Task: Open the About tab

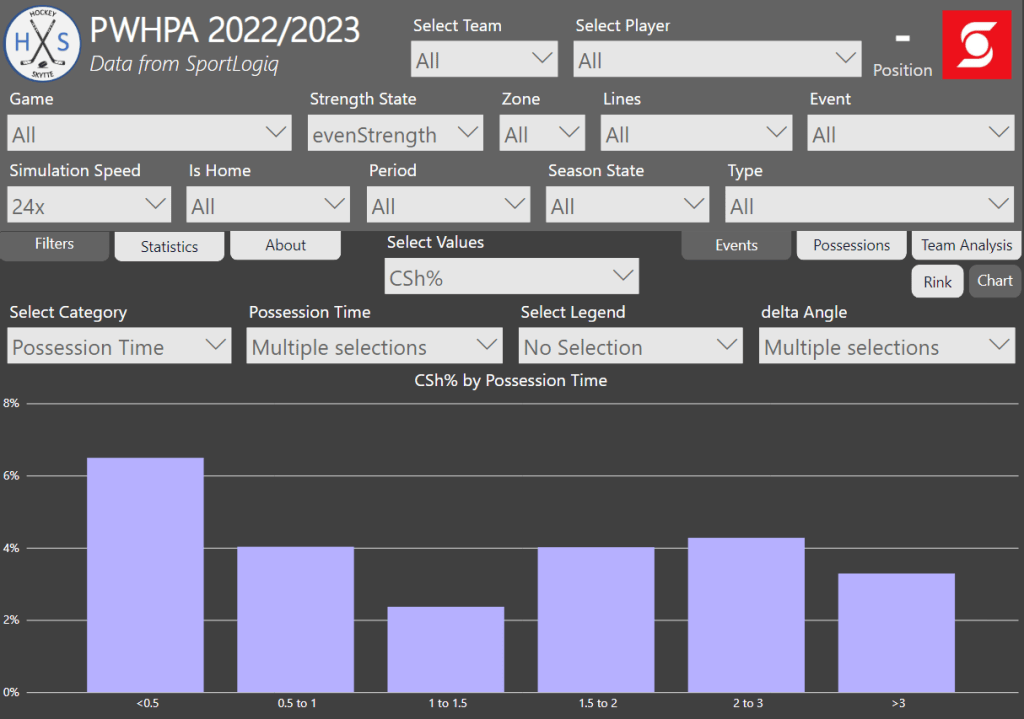Action: 285,245
